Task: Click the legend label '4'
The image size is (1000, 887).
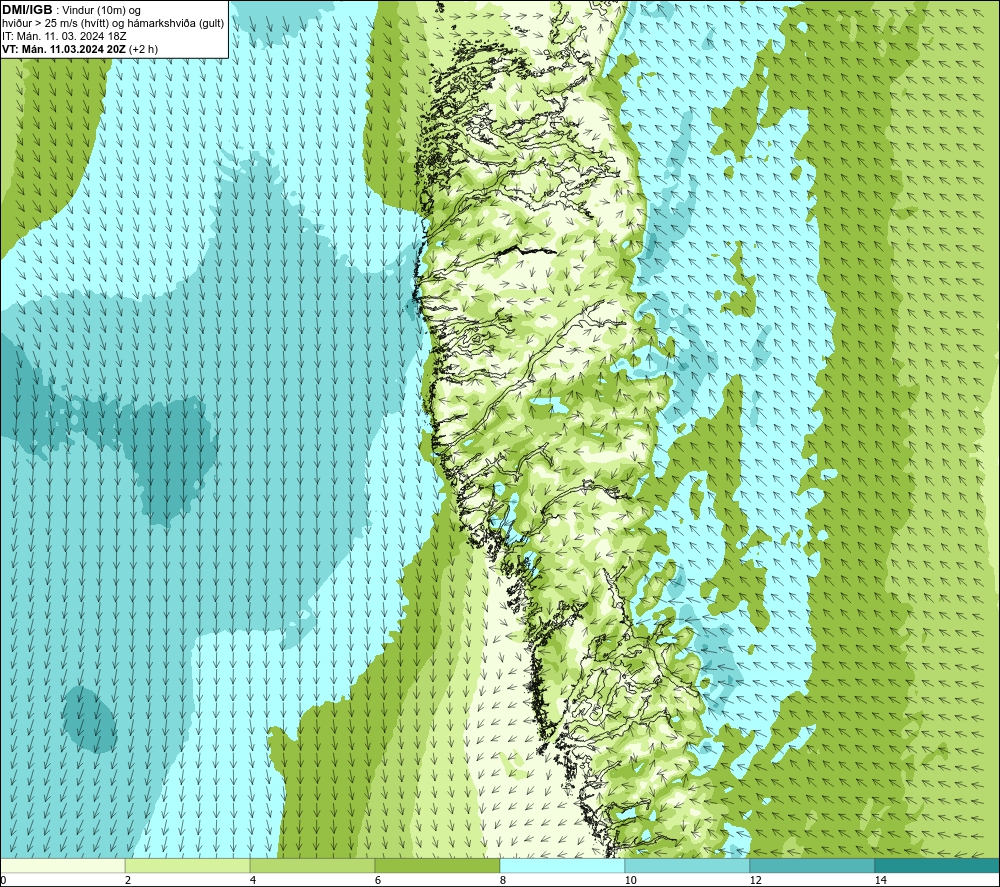Action: tap(253, 880)
